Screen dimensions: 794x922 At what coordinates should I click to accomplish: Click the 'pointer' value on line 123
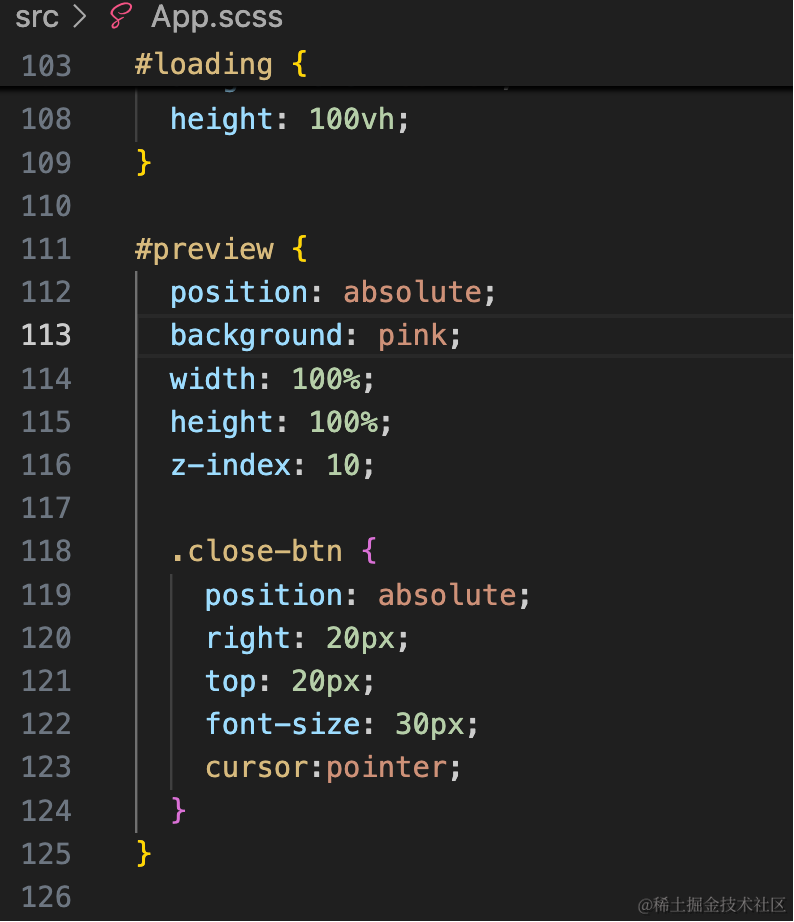point(386,767)
